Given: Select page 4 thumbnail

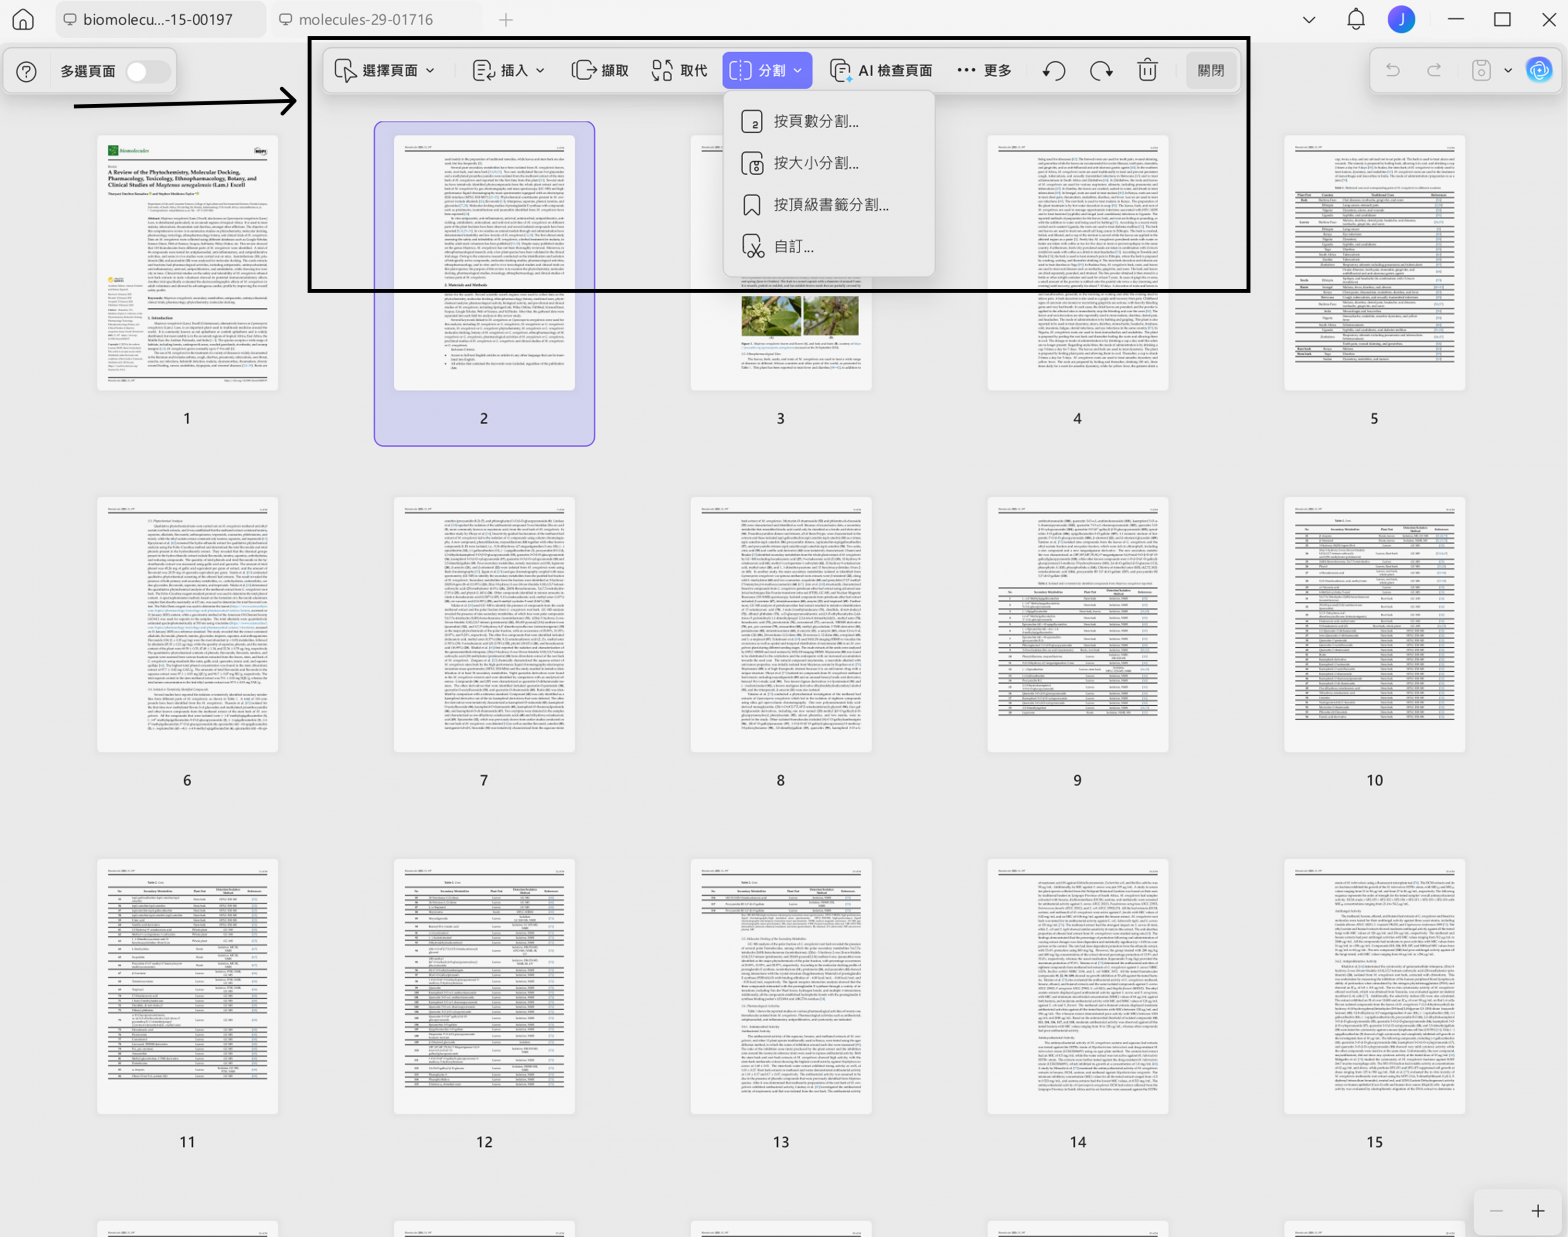Looking at the screenshot, I should point(1078,263).
